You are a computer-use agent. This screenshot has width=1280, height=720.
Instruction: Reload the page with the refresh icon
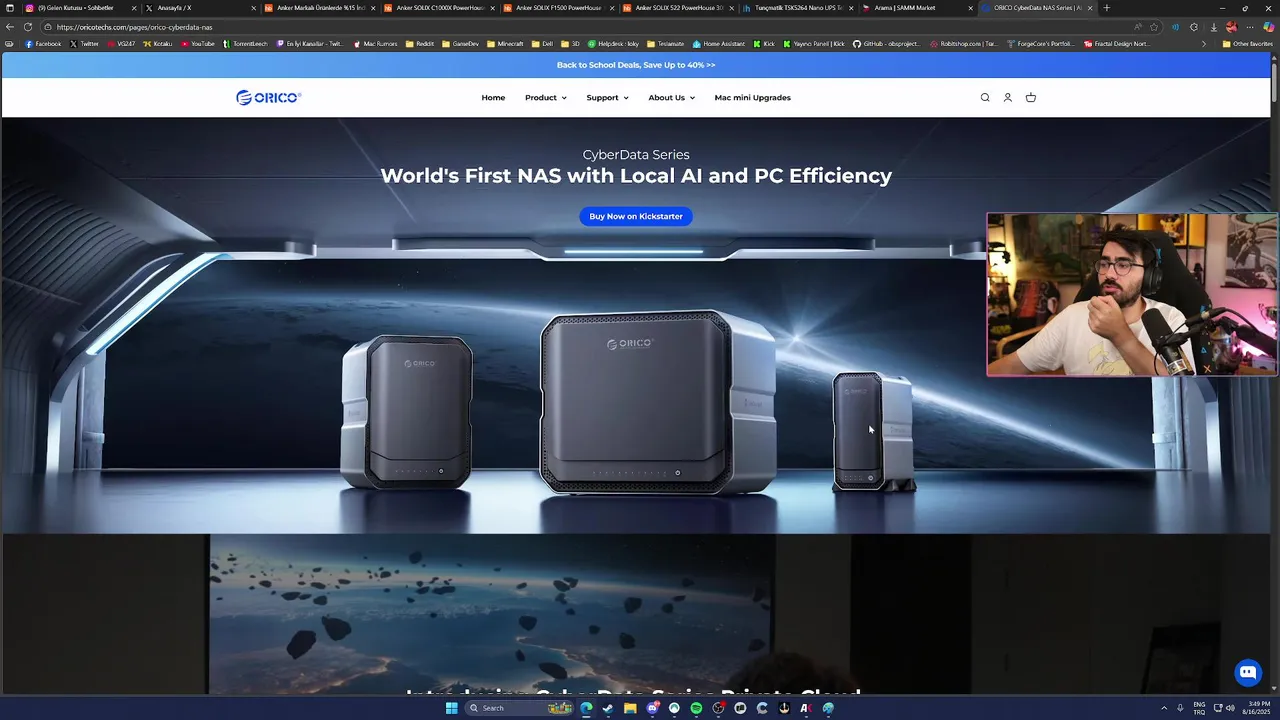tap(28, 27)
